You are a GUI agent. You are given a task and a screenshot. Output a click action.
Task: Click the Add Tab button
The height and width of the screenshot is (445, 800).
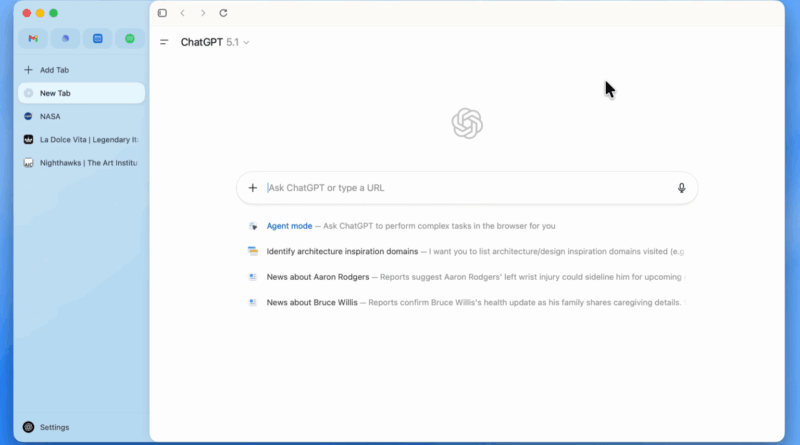(x=82, y=70)
